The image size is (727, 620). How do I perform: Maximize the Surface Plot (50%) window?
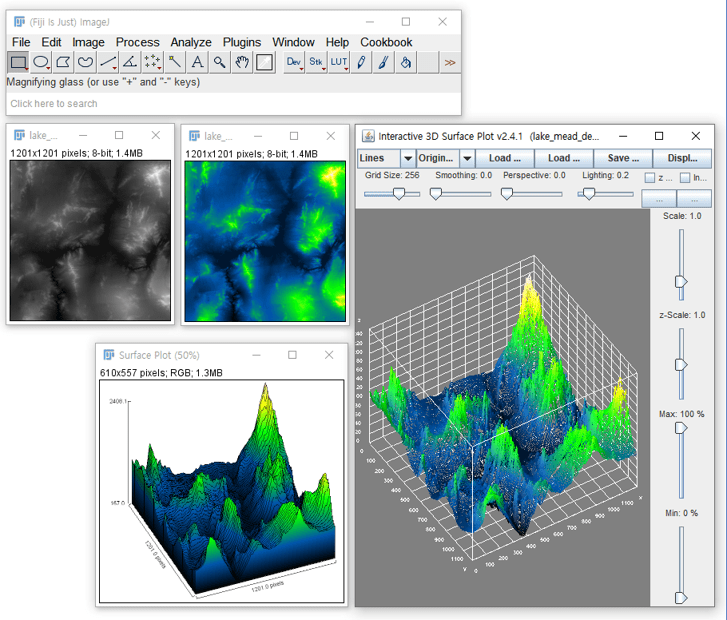pyautogui.click(x=292, y=355)
